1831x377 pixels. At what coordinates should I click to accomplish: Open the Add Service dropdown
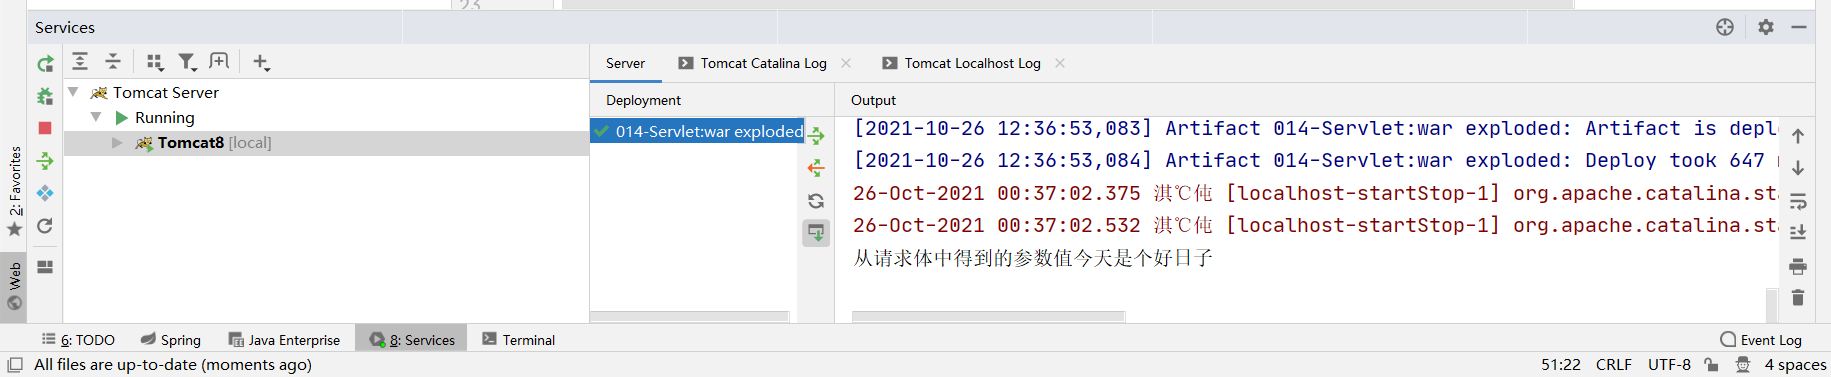click(x=261, y=62)
